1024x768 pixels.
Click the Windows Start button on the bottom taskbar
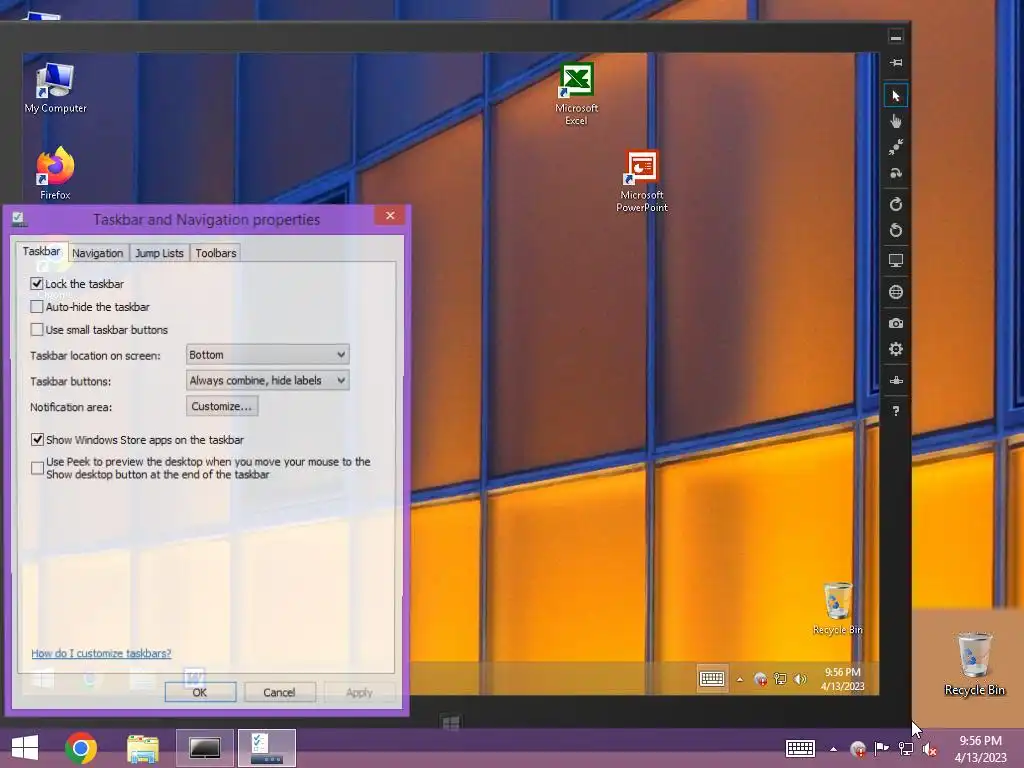25,748
